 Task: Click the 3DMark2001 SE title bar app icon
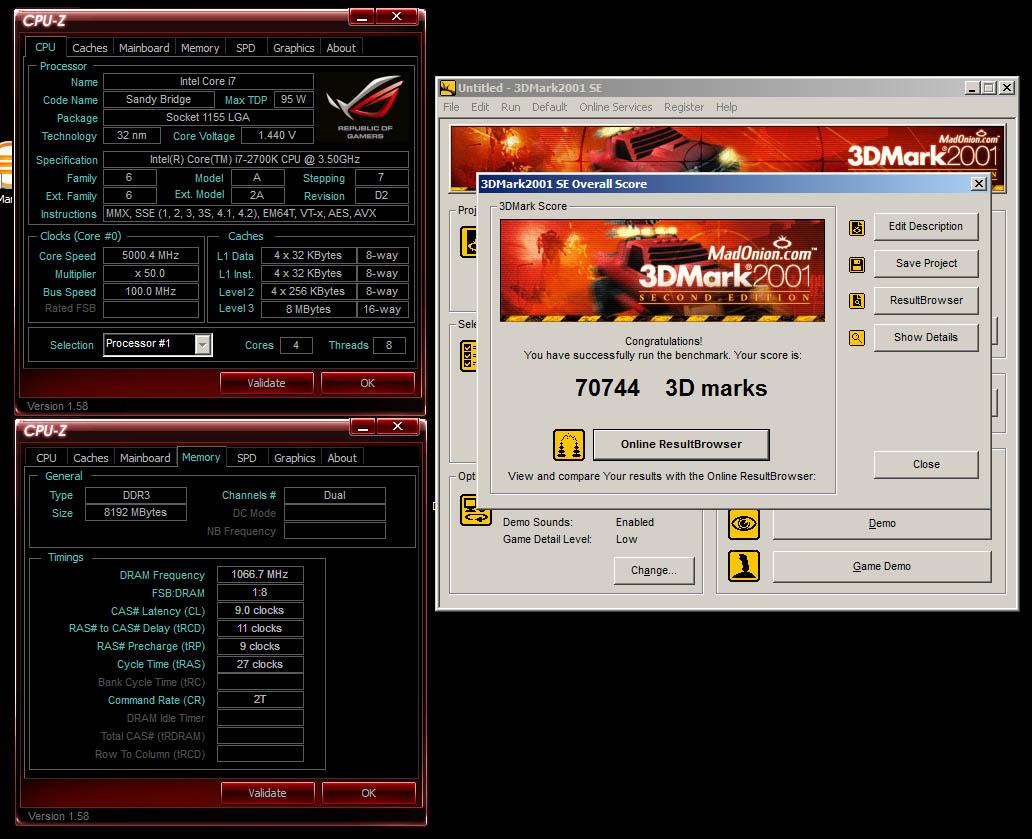tap(448, 88)
